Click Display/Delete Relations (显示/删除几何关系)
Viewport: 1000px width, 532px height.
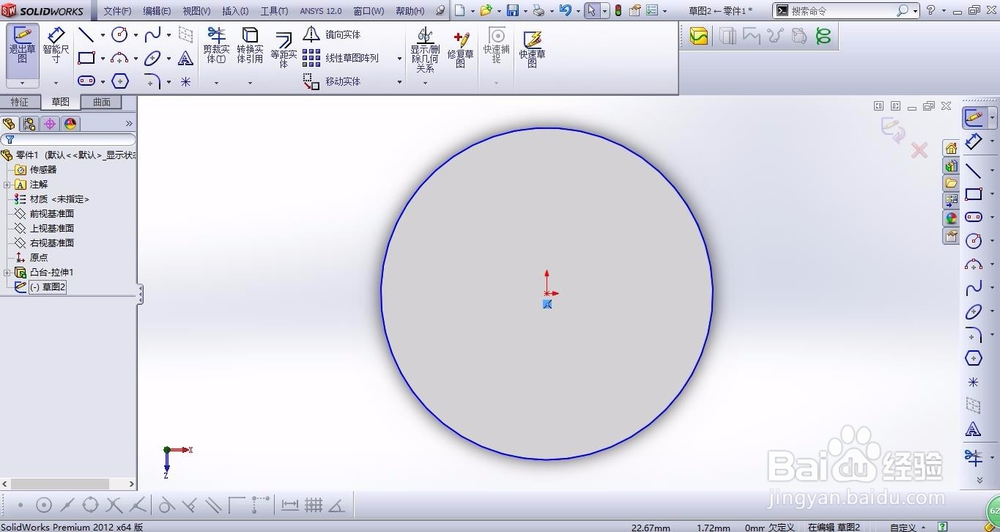(425, 50)
